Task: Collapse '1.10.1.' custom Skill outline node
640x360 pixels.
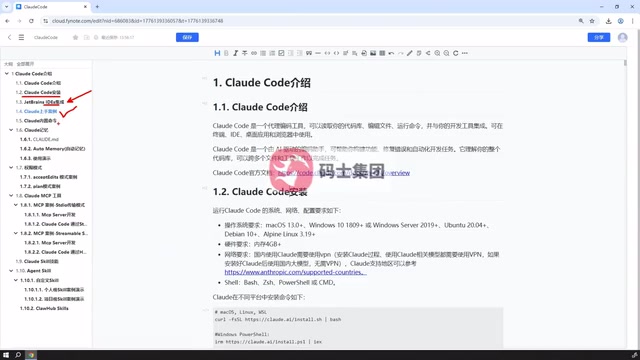Action: pos(16,280)
